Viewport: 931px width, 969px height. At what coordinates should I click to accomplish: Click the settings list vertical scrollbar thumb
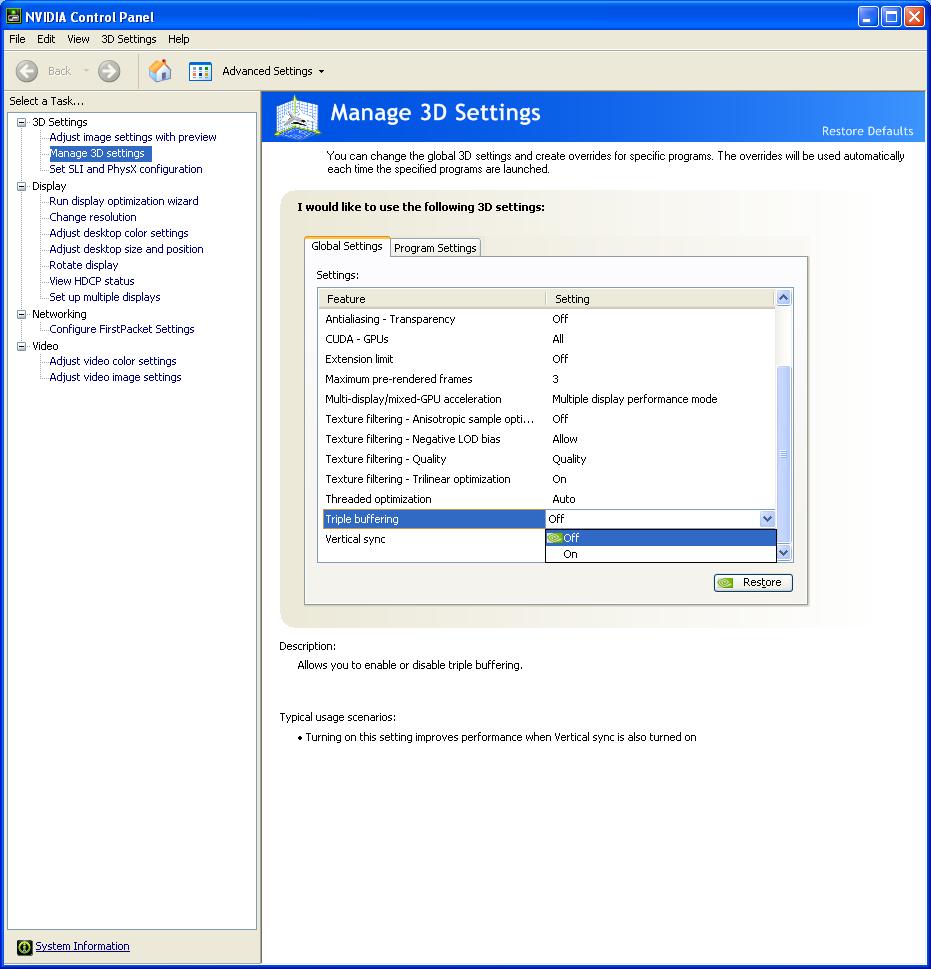click(x=783, y=455)
